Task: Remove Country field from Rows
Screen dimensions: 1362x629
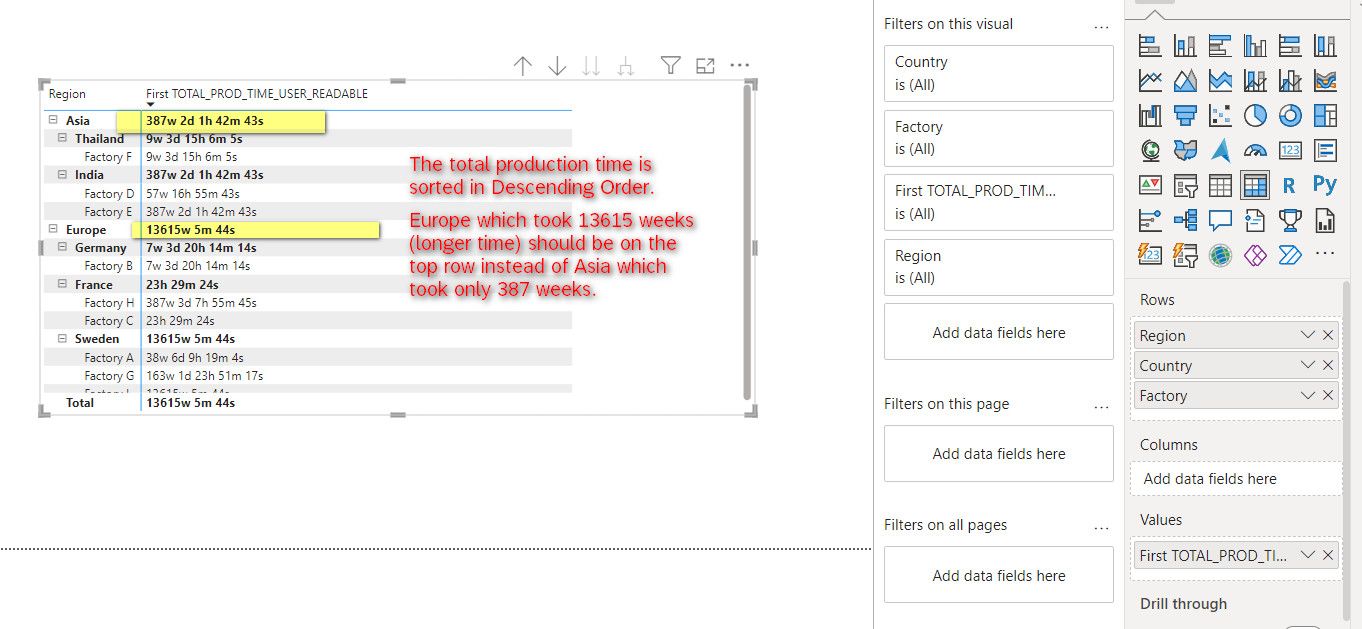Action: point(1328,365)
